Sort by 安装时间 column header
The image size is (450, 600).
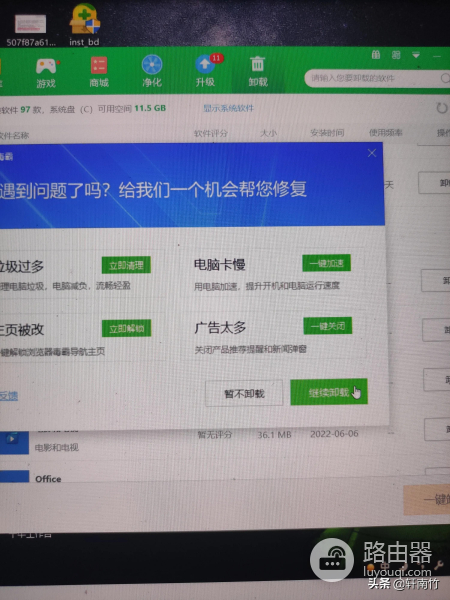click(327, 132)
